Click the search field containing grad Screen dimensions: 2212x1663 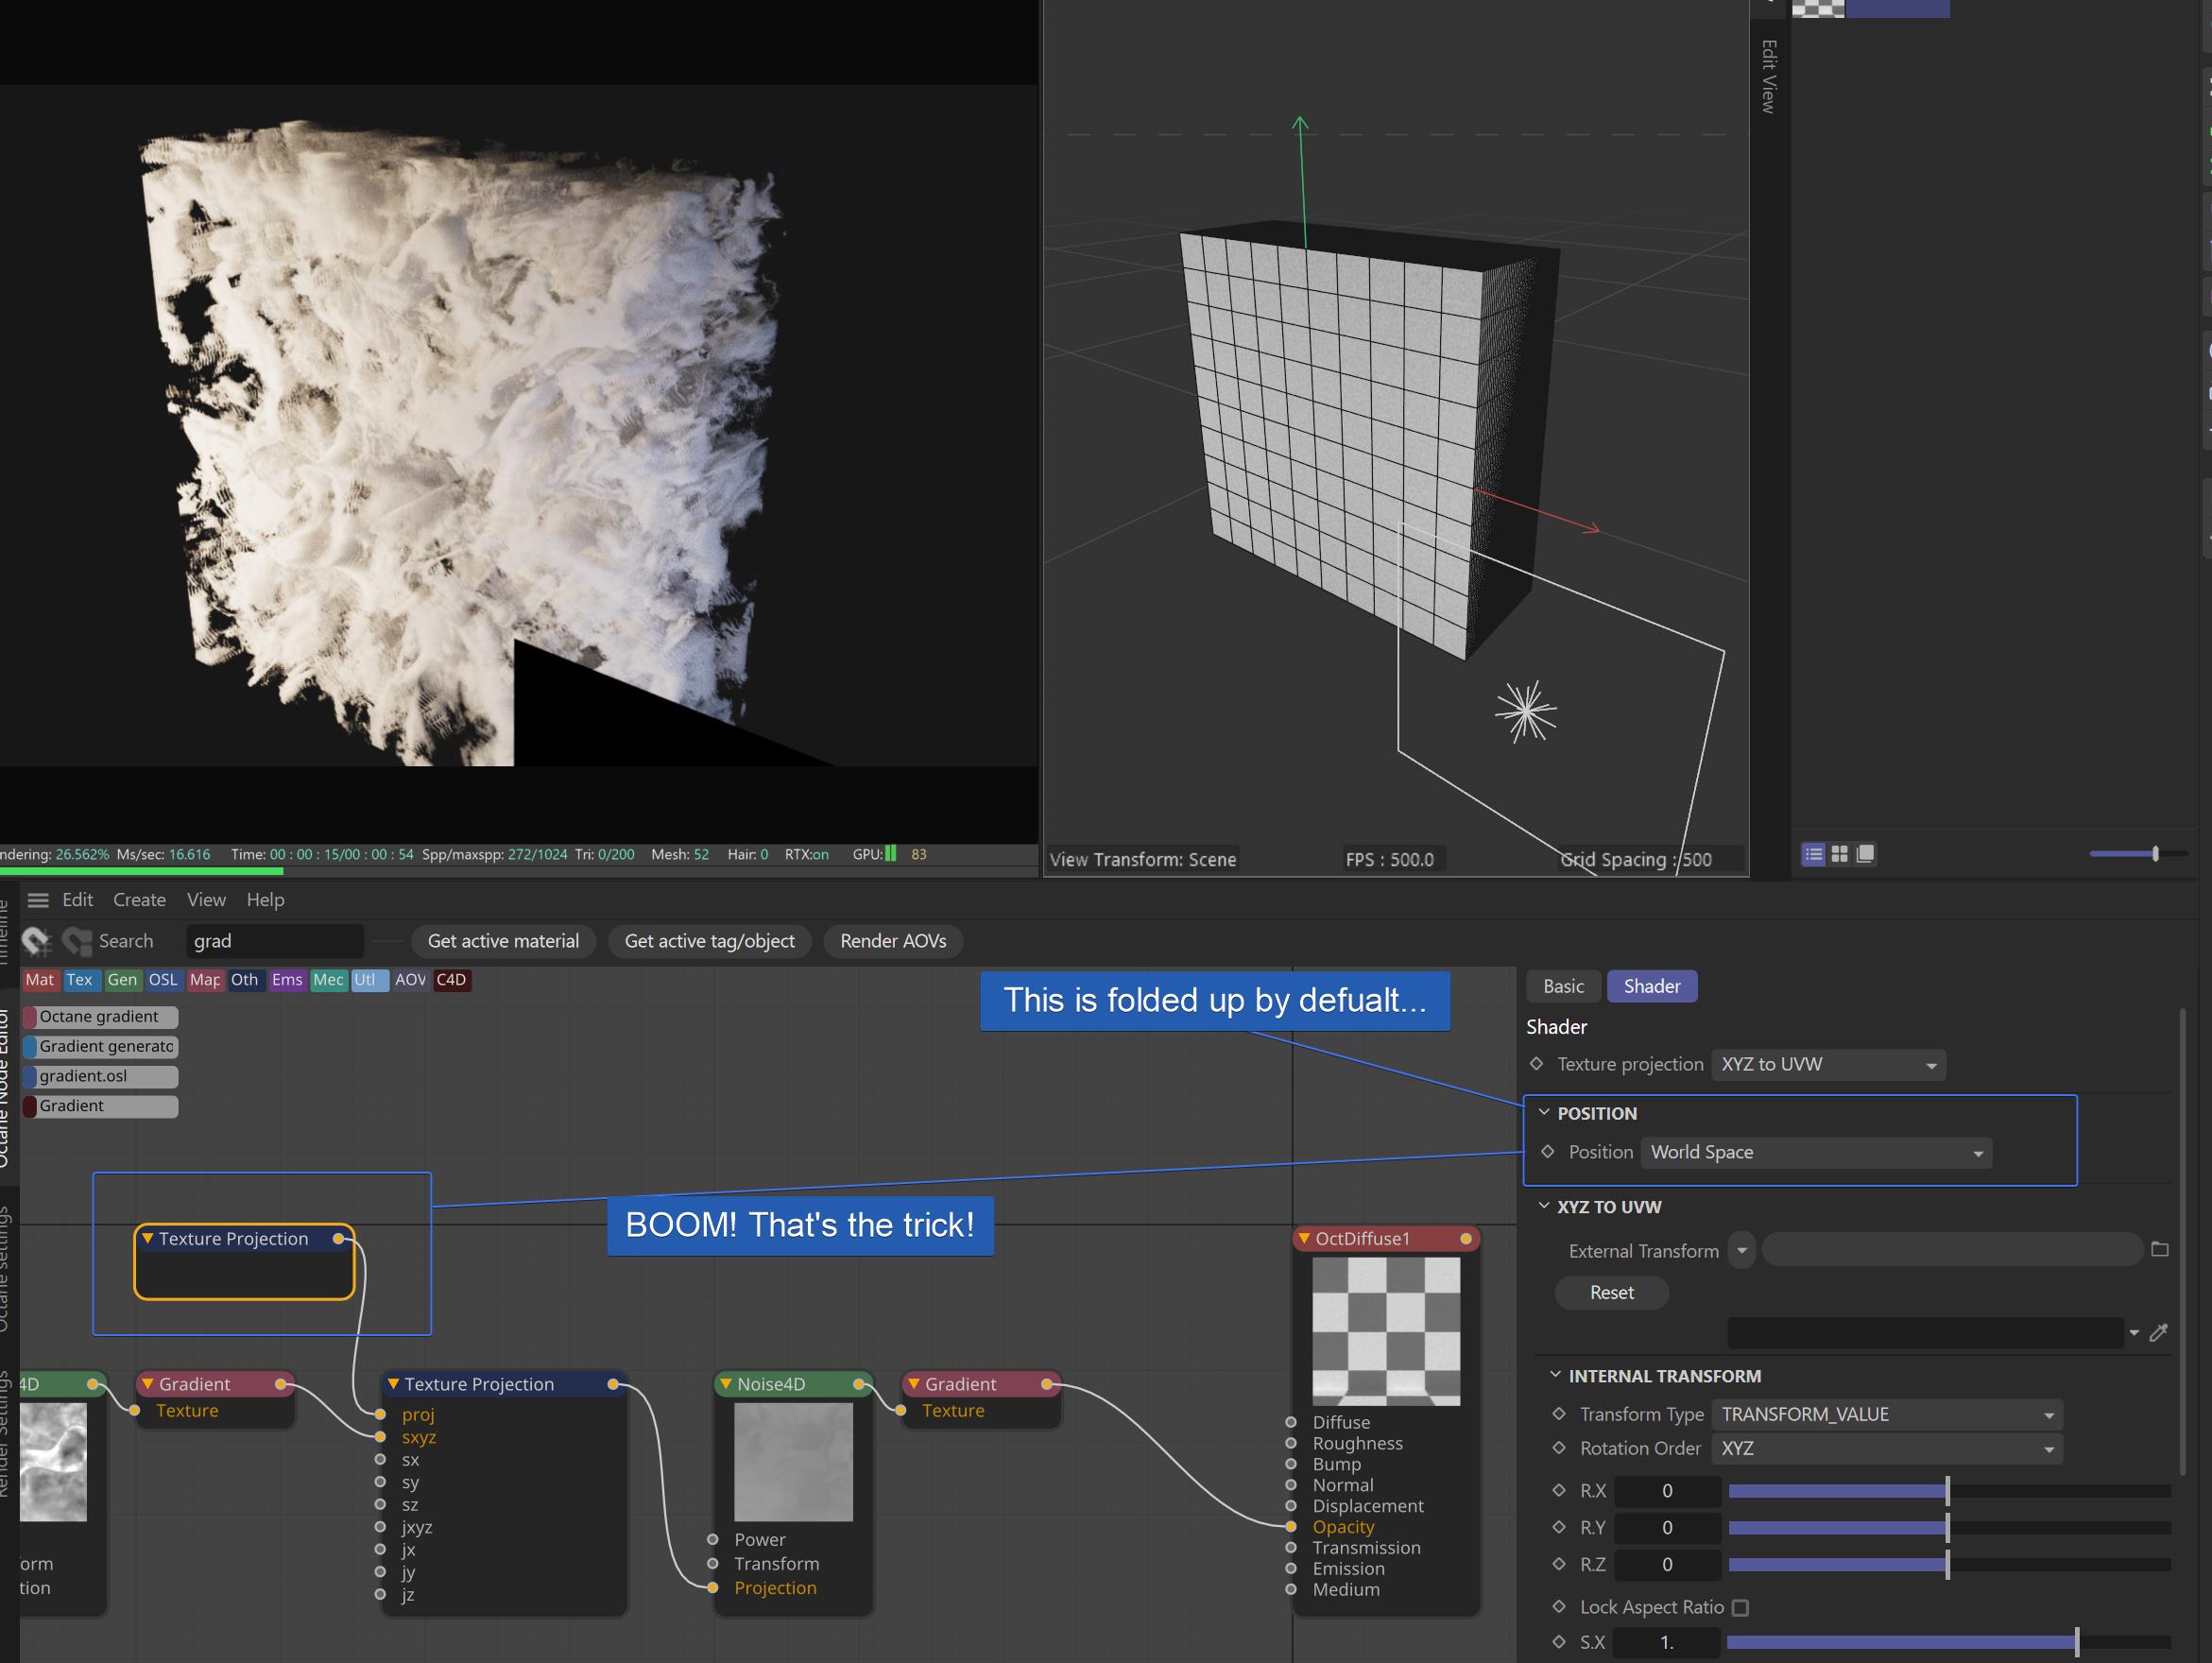click(273, 941)
